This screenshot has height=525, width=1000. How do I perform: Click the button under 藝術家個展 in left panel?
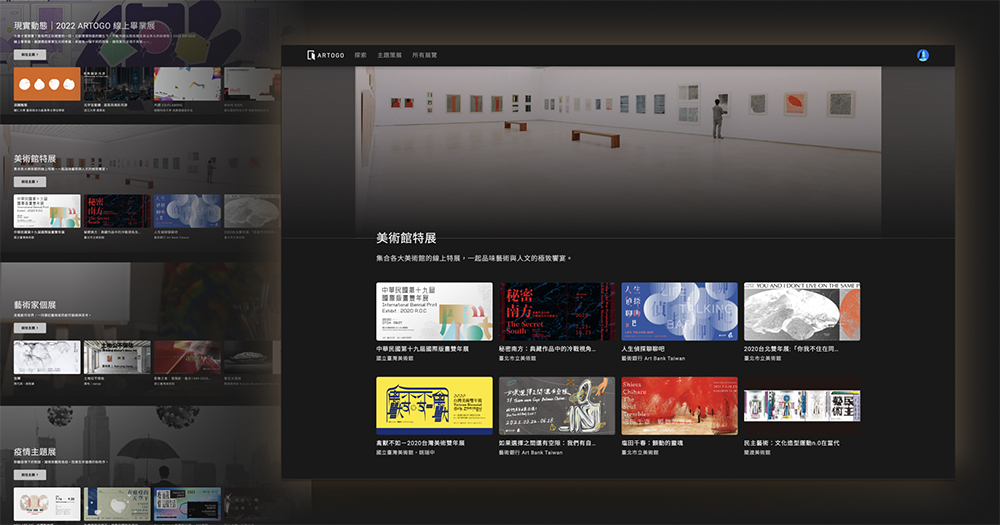28,327
